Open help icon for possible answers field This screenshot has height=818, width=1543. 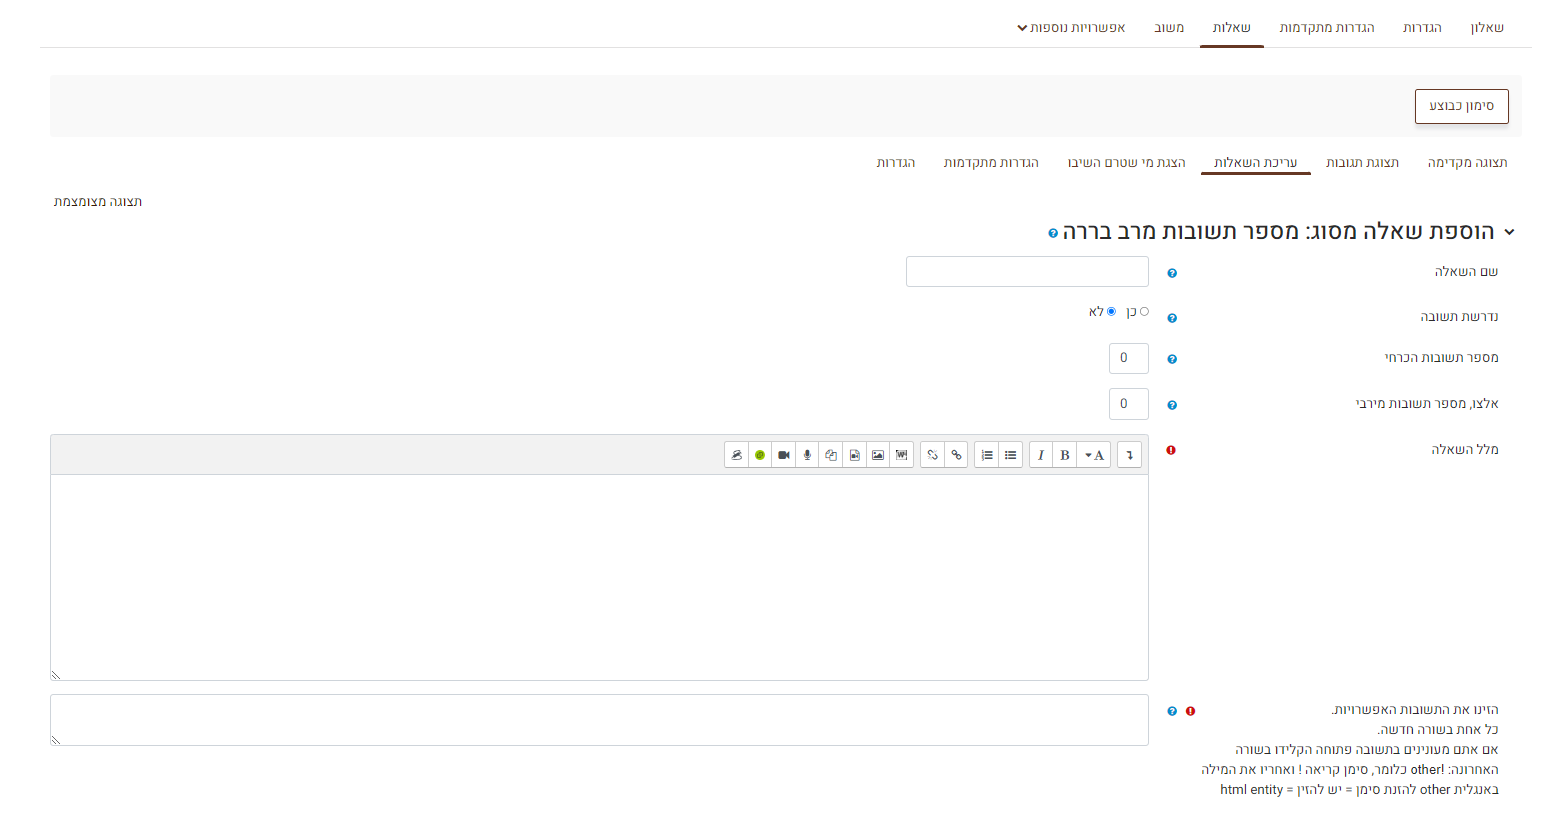(x=1172, y=711)
